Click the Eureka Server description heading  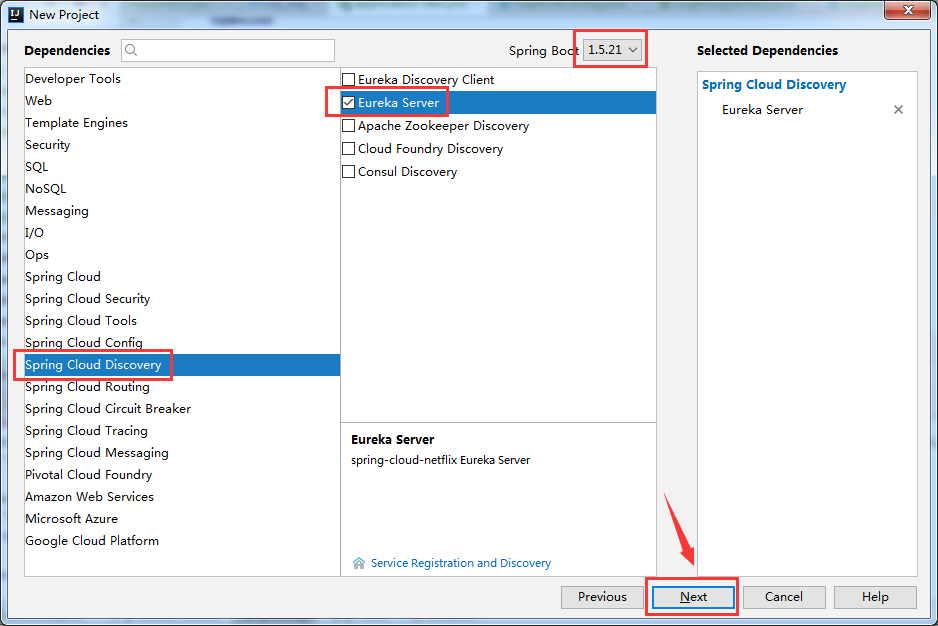(x=392, y=439)
